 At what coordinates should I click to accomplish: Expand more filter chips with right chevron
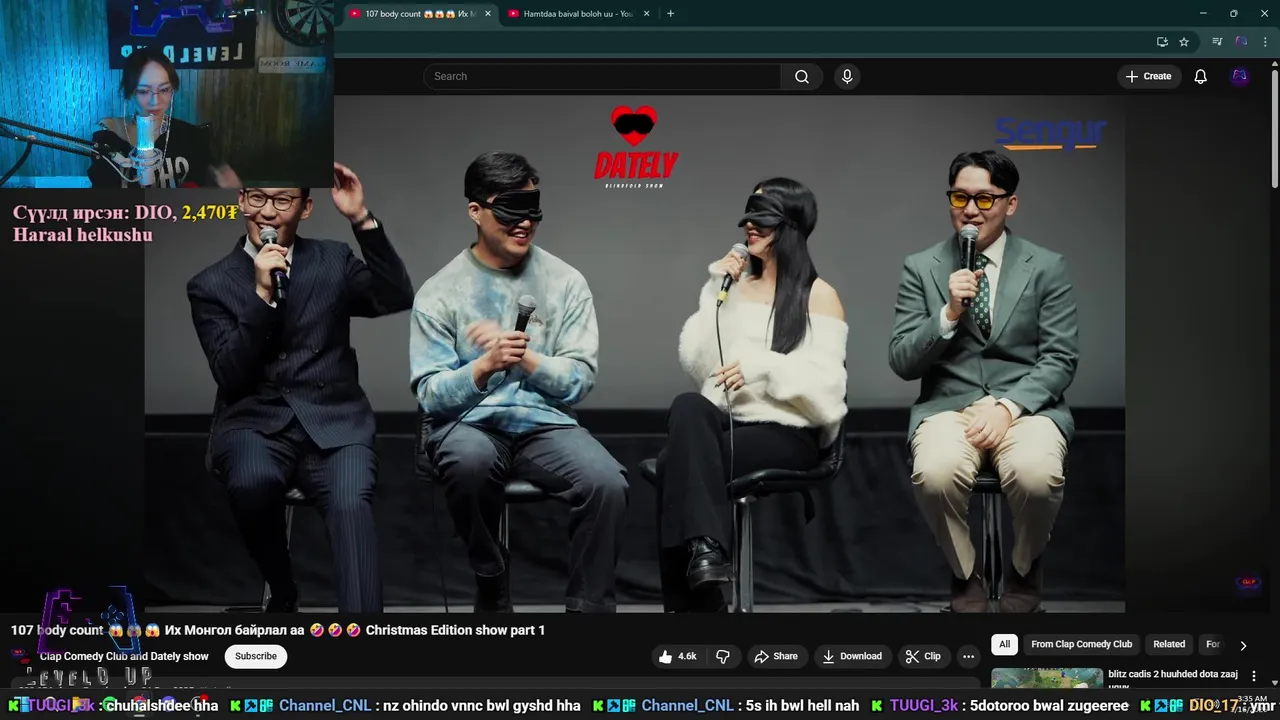click(1243, 646)
